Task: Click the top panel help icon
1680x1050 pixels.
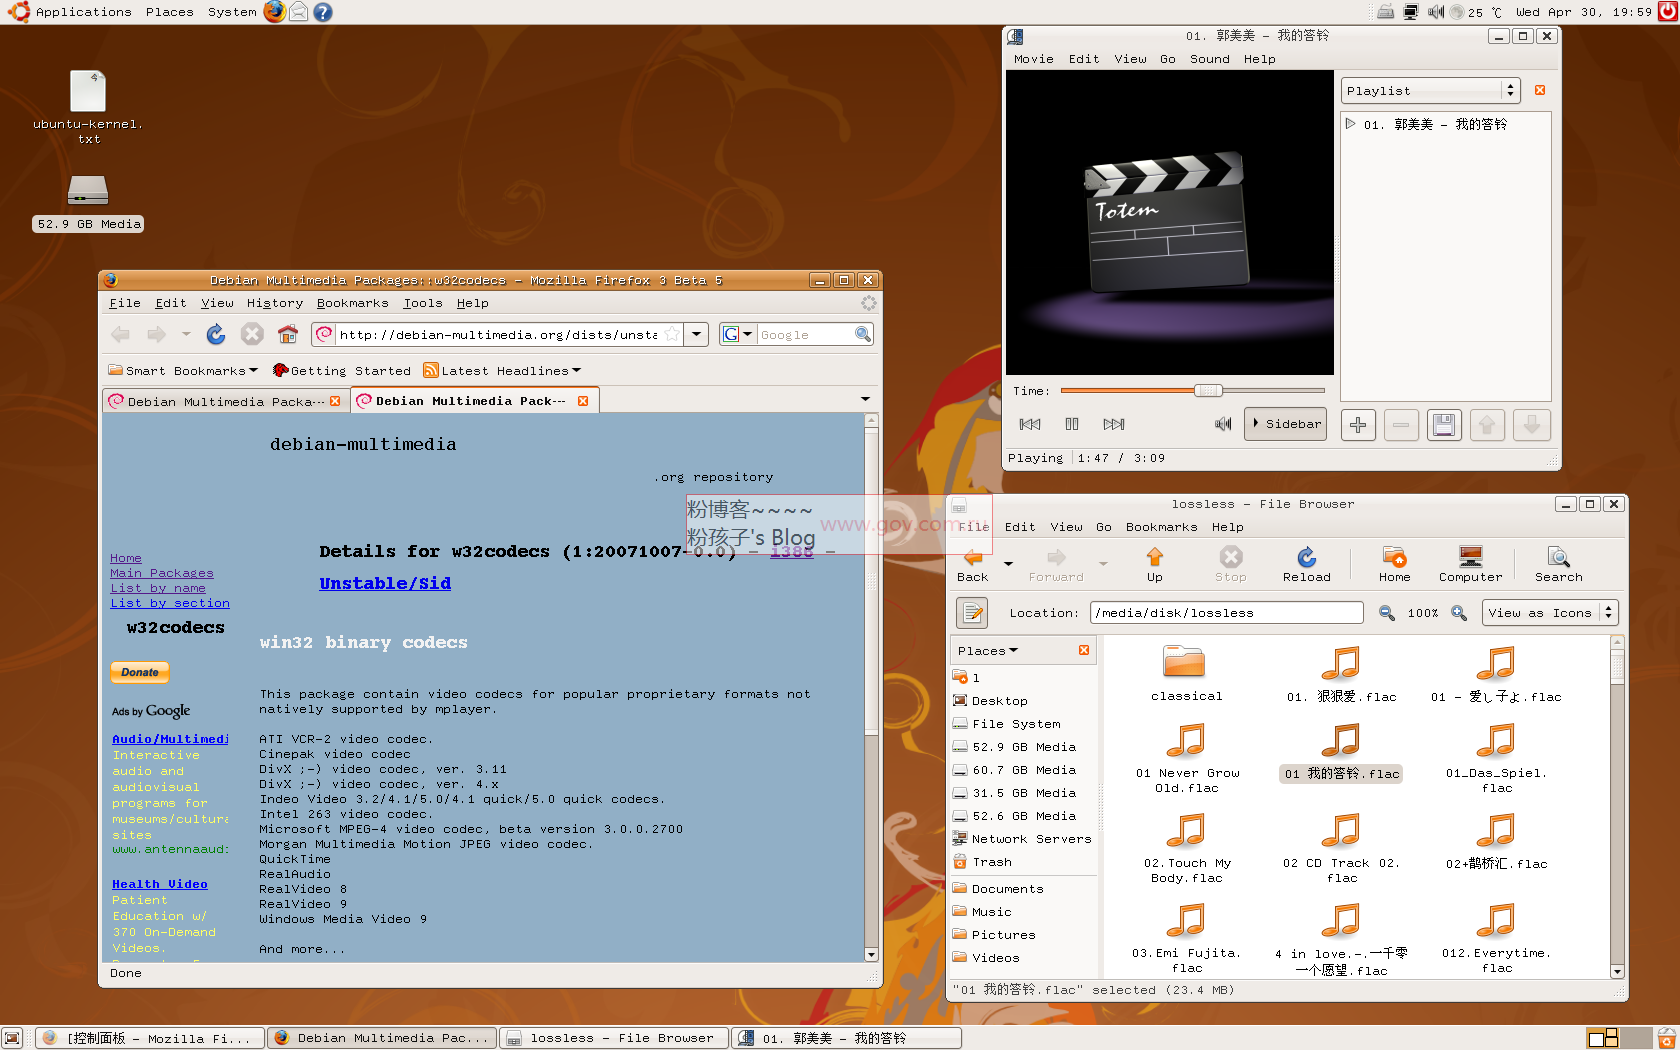Action: [322, 12]
